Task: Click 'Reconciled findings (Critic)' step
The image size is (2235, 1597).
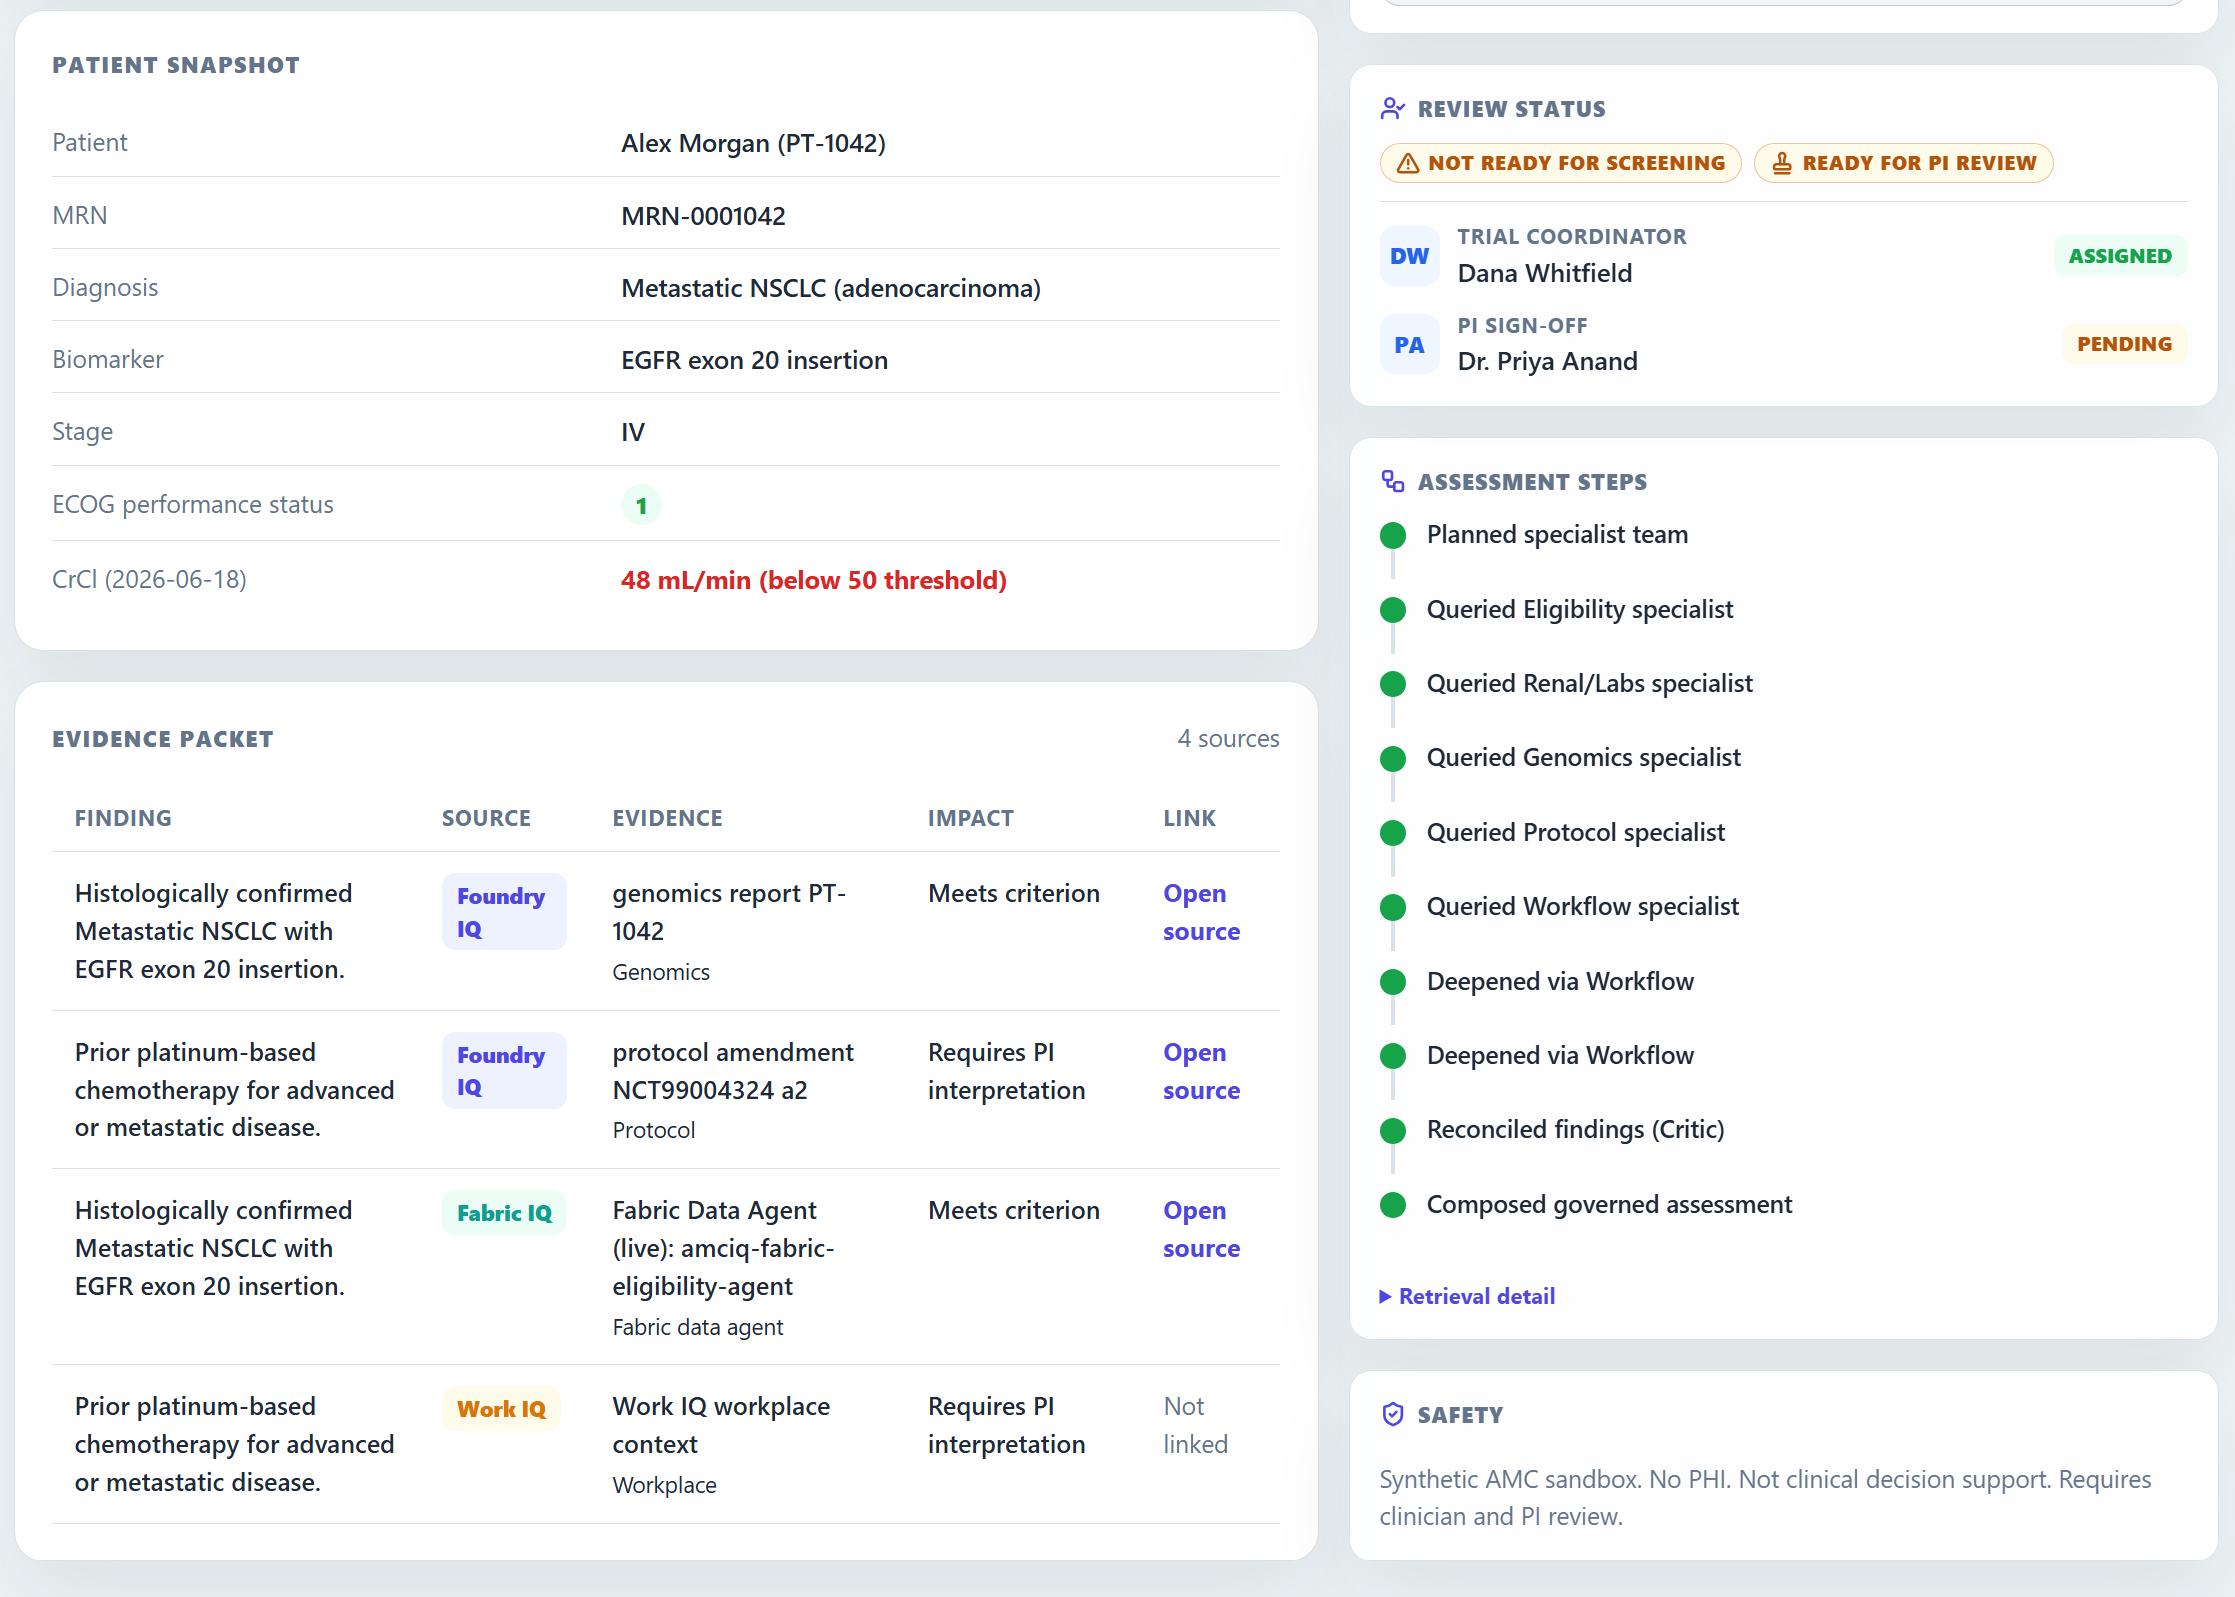Action: 1575,1129
